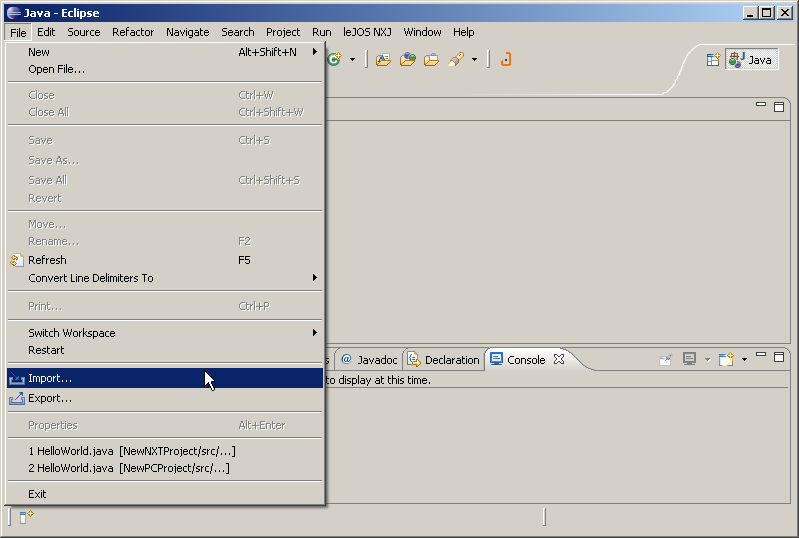Minimize the Console panel
The image size is (799, 538).
tap(761, 355)
